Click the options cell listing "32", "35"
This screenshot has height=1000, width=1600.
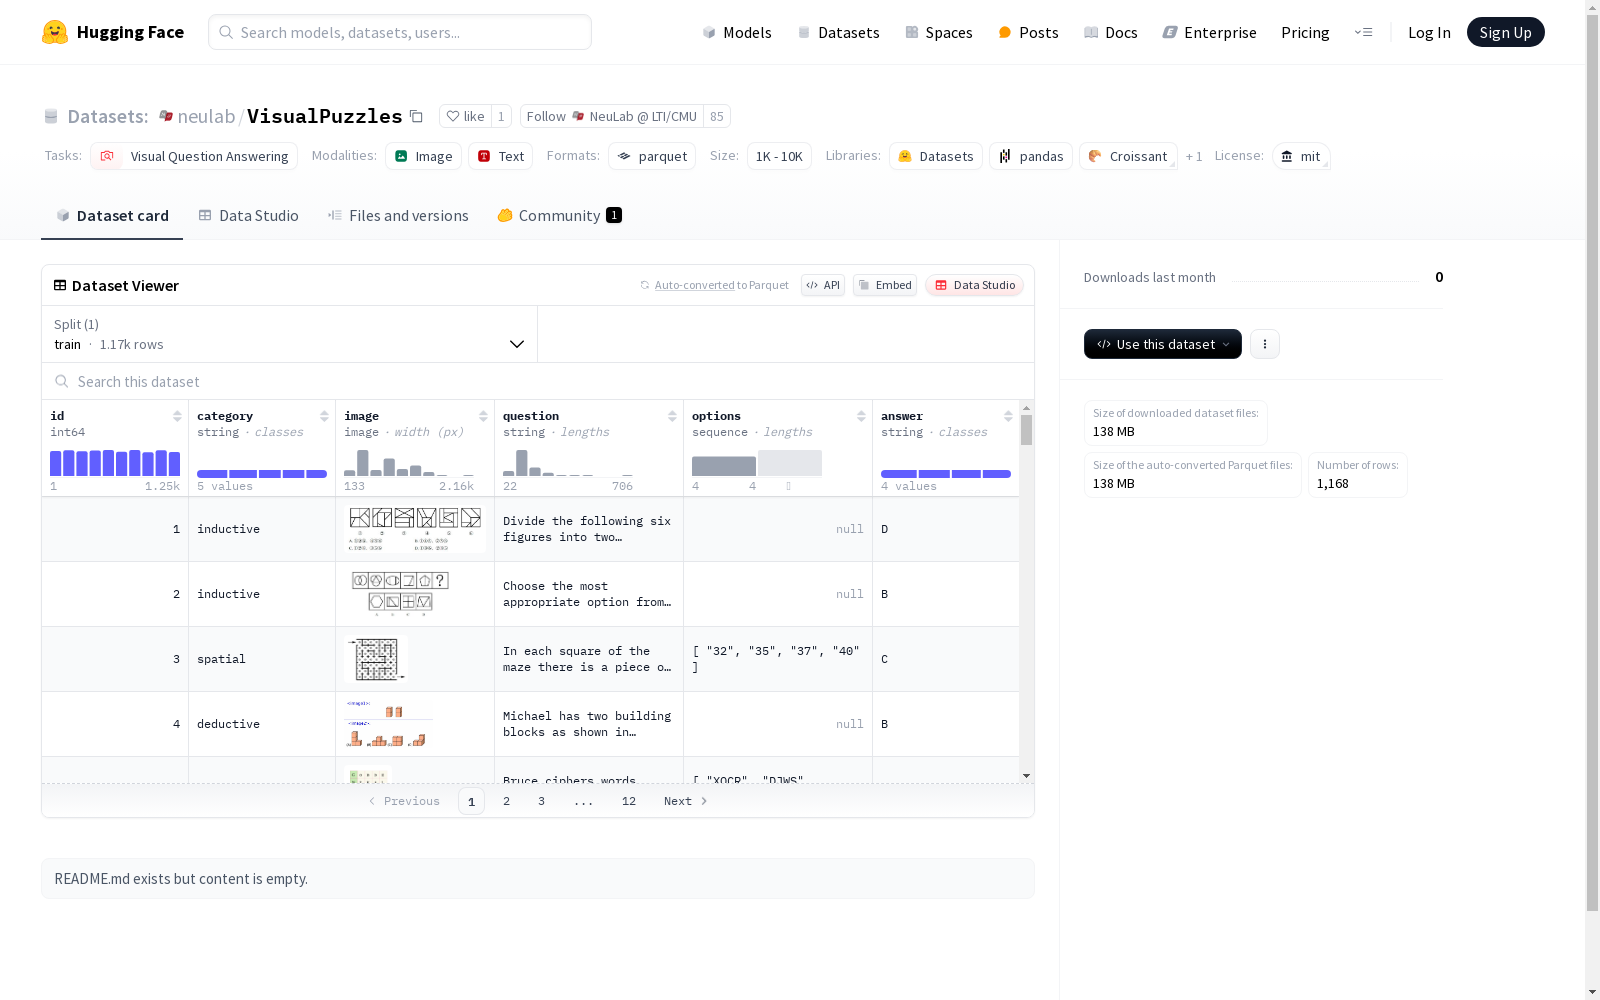[x=778, y=659]
